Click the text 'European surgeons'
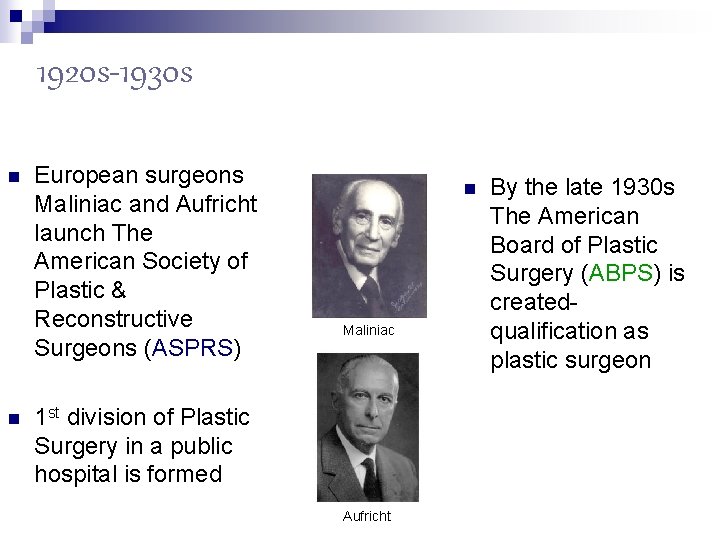 (139, 175)
